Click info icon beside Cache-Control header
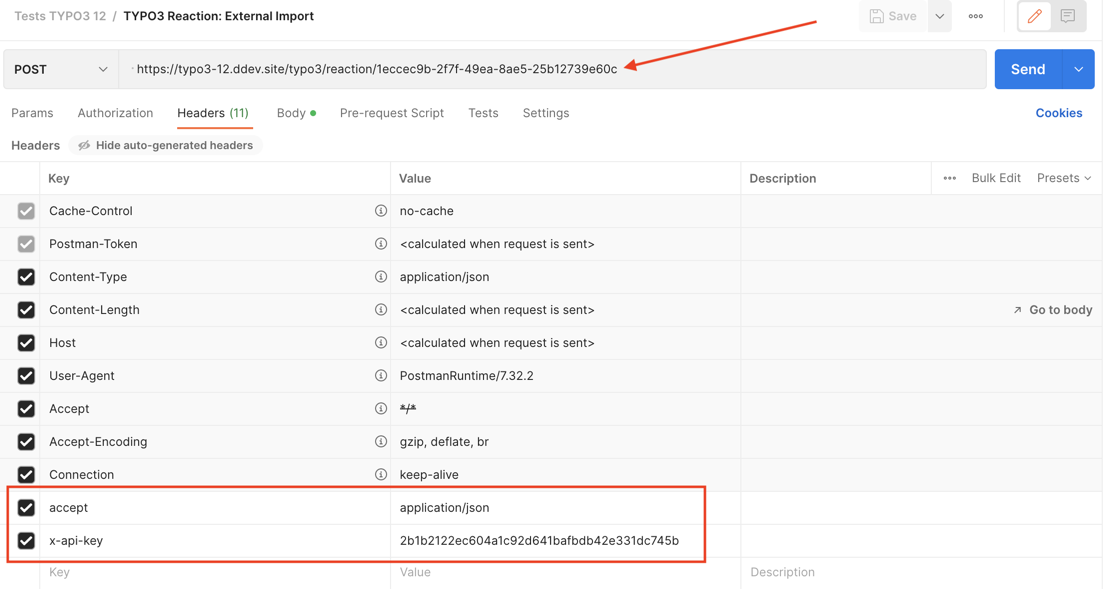The width and height of the screenshot is (1115, 589). 380,211
